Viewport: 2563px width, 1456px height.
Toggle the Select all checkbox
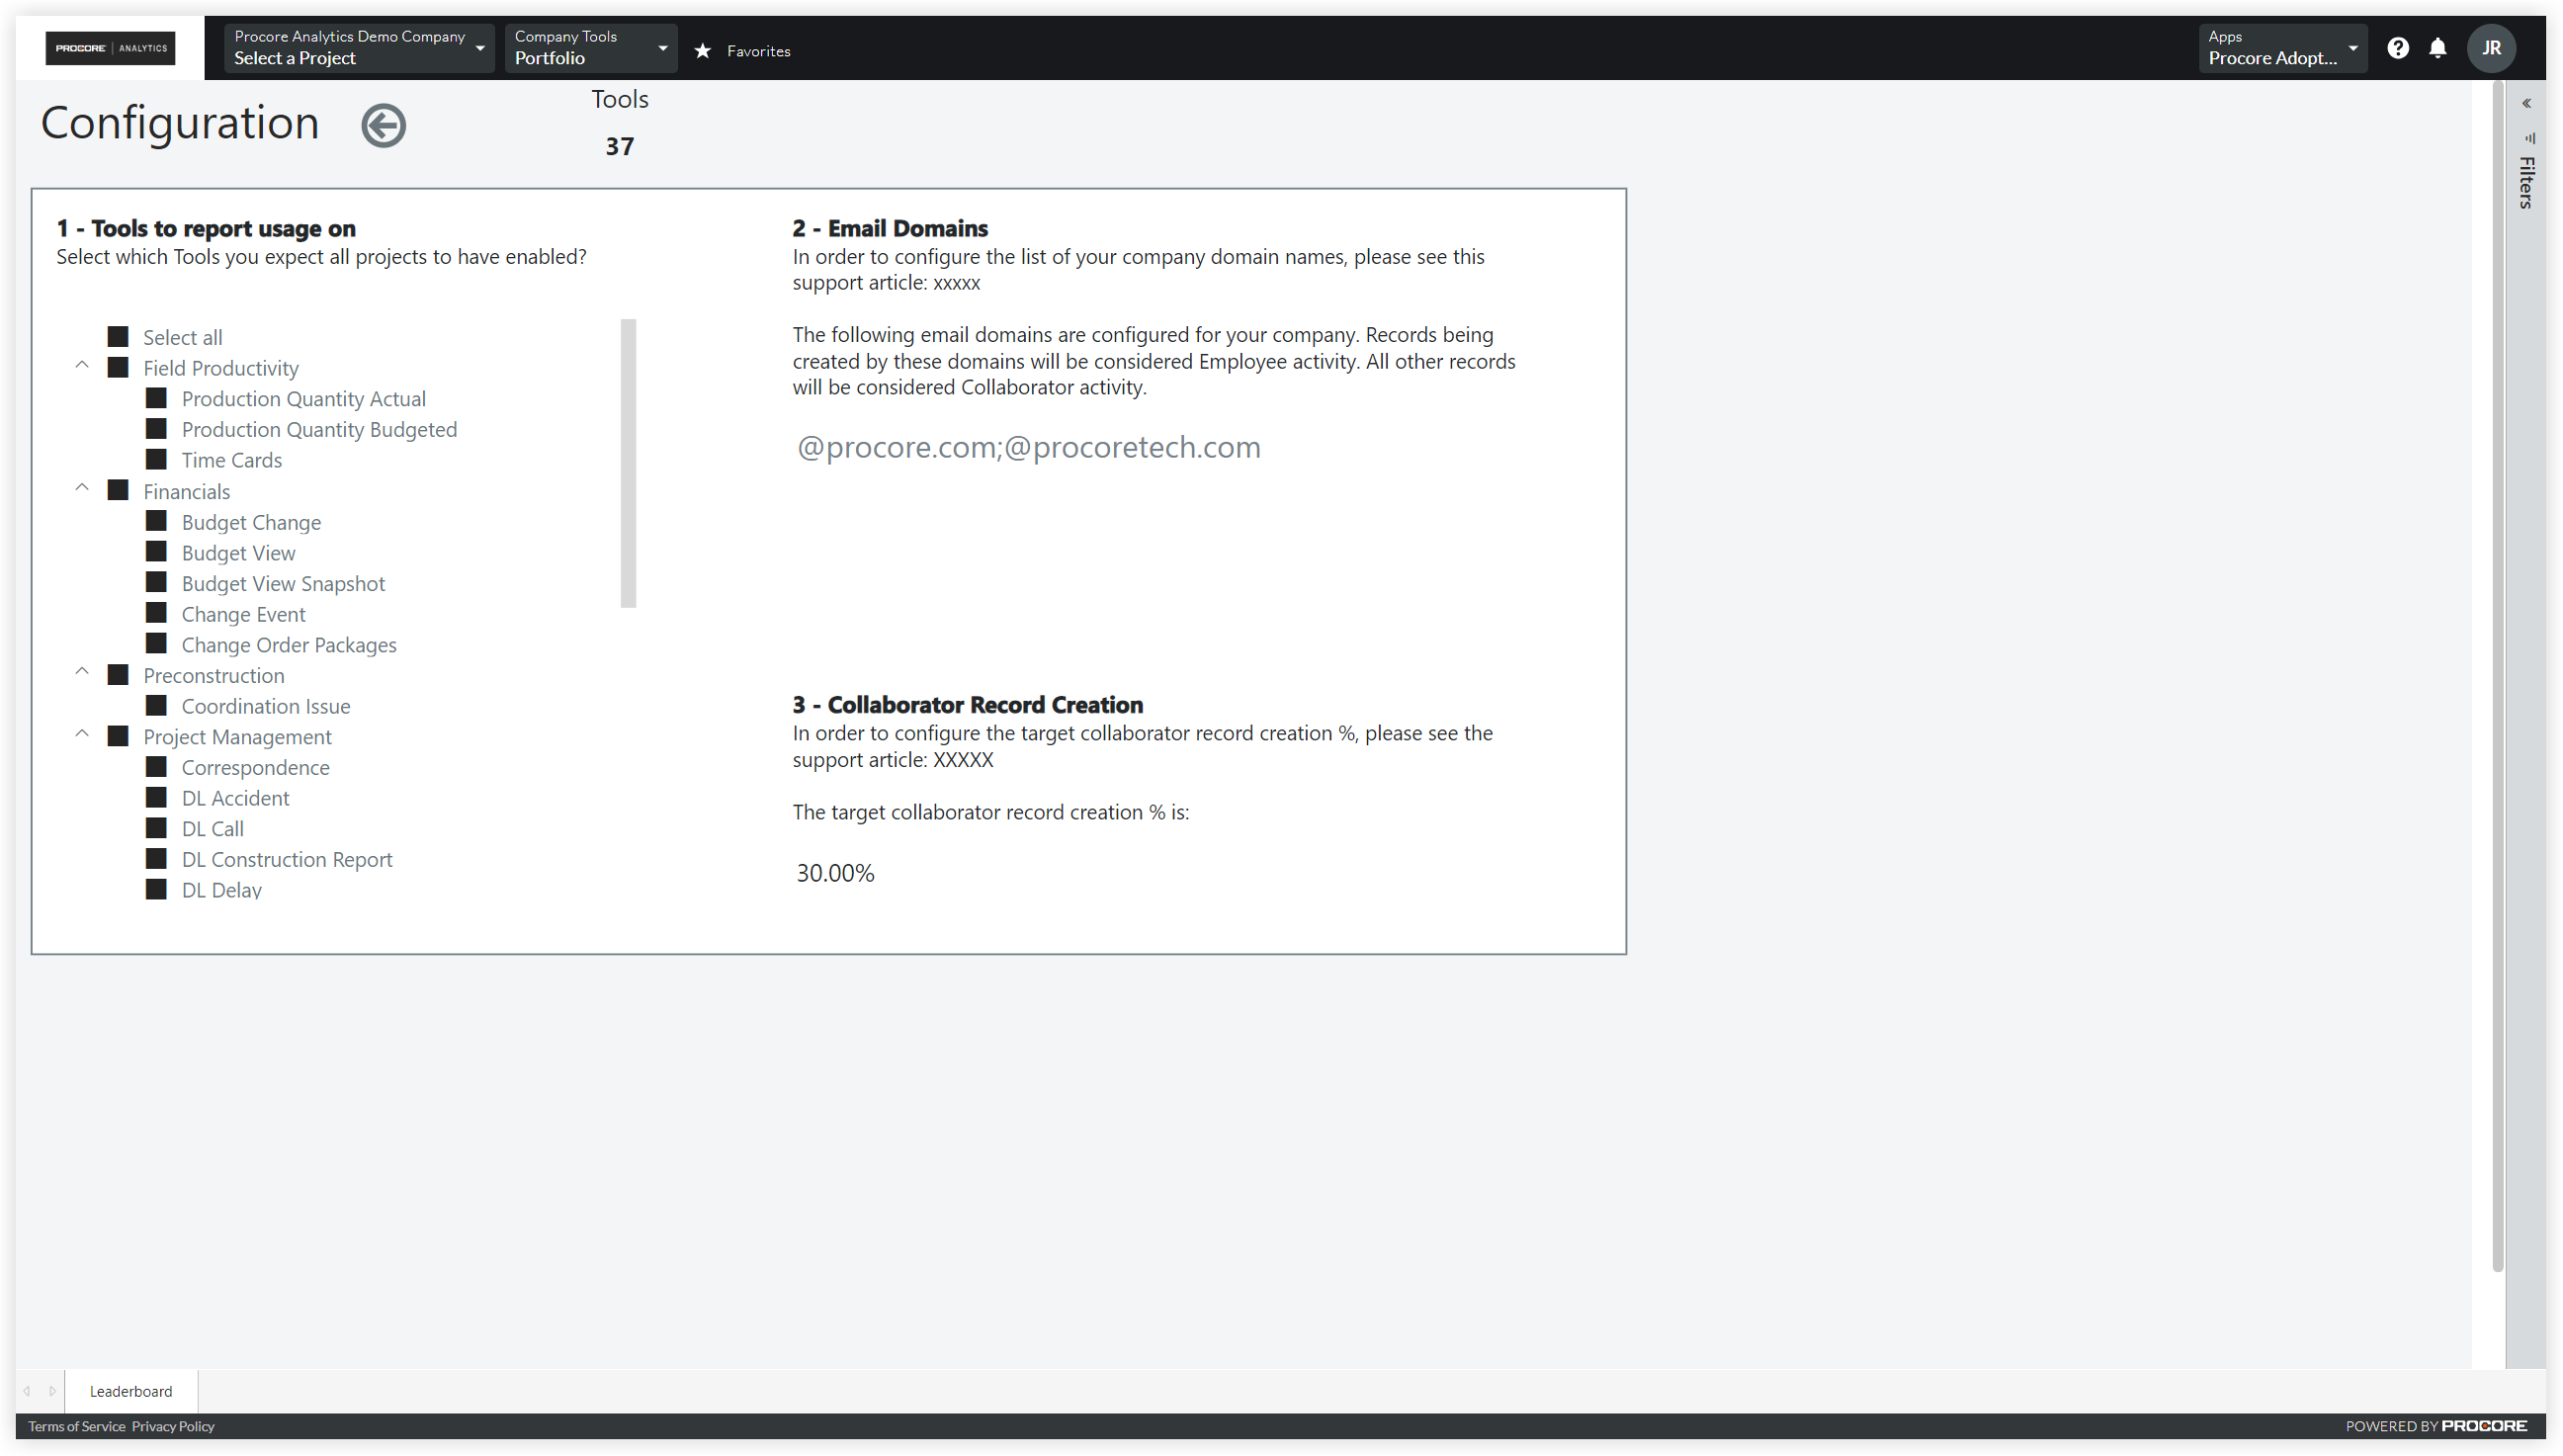[x=118, y=336]
